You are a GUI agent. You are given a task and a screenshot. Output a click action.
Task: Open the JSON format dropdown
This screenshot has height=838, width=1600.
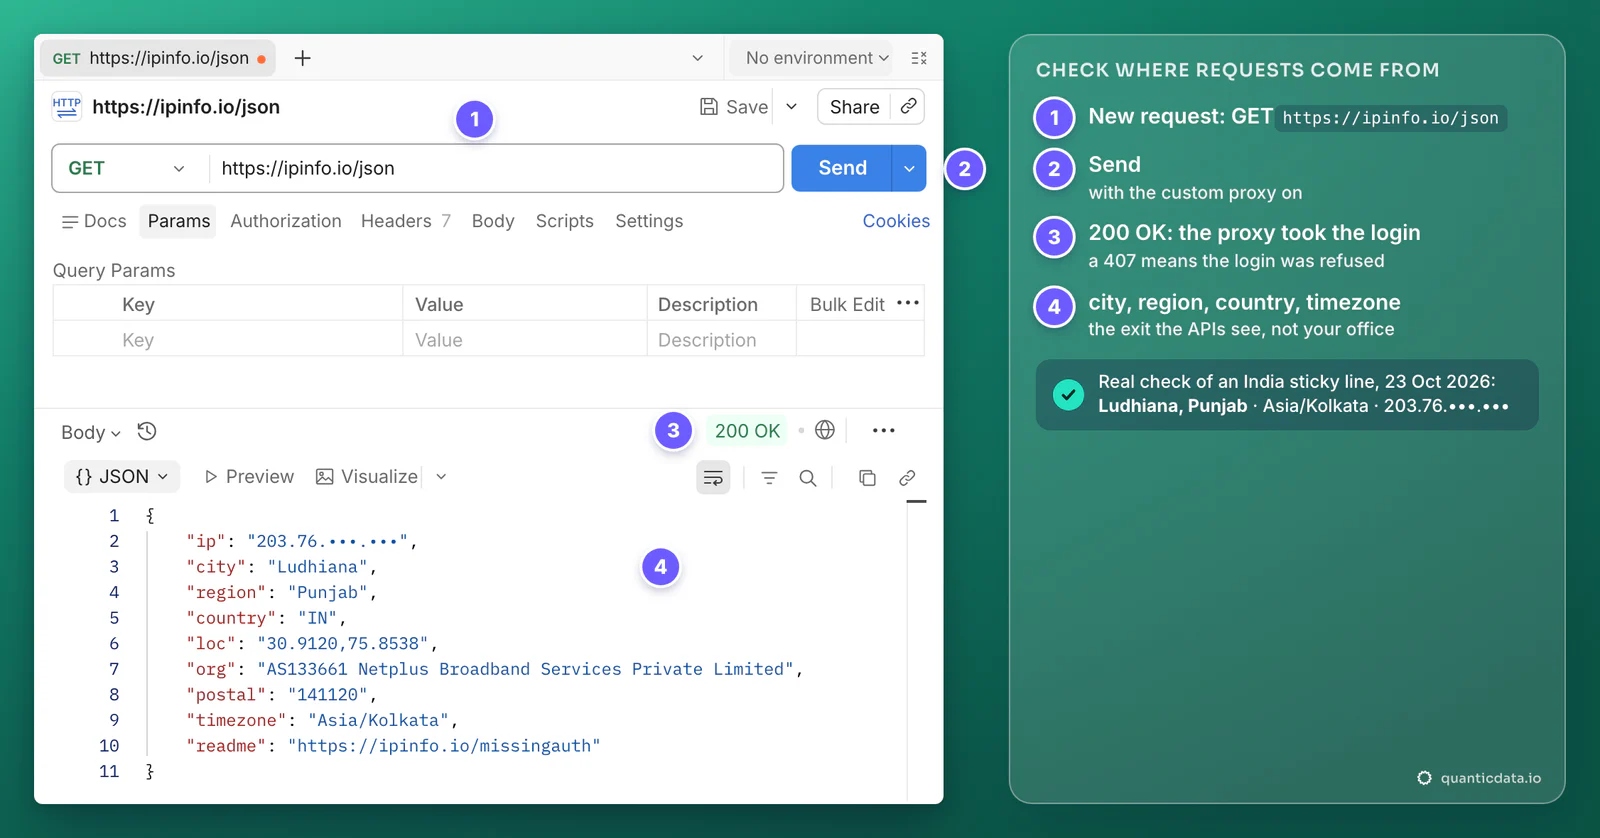point(122,477)
